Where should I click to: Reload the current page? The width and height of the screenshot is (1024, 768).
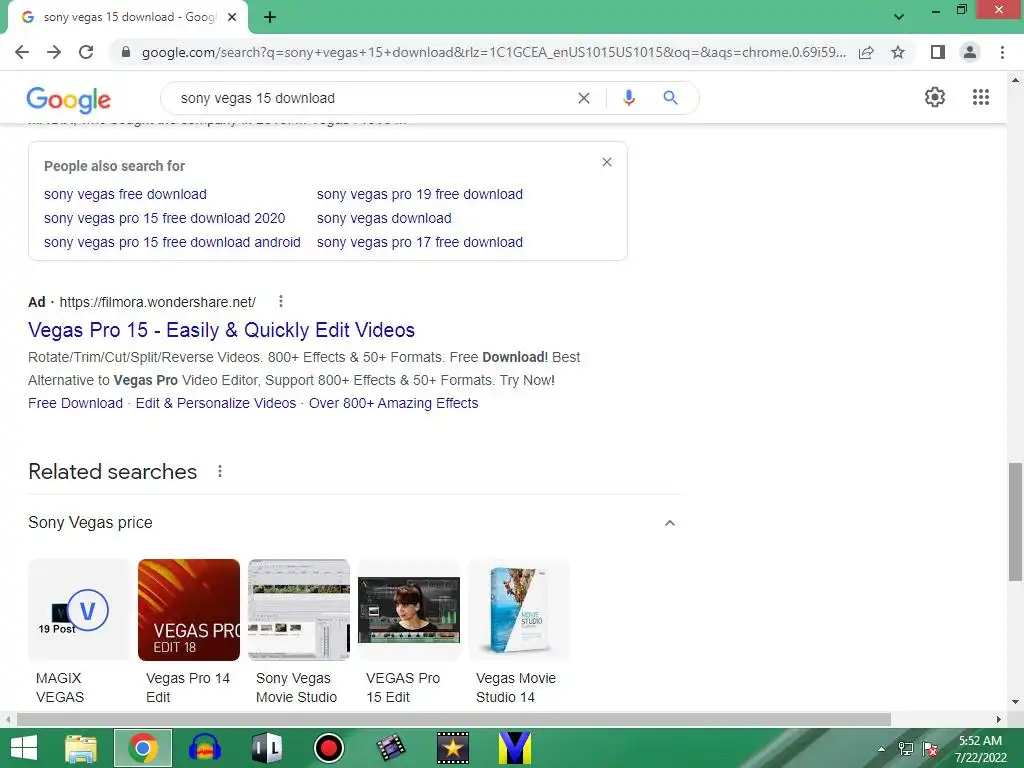pos(86,52)
